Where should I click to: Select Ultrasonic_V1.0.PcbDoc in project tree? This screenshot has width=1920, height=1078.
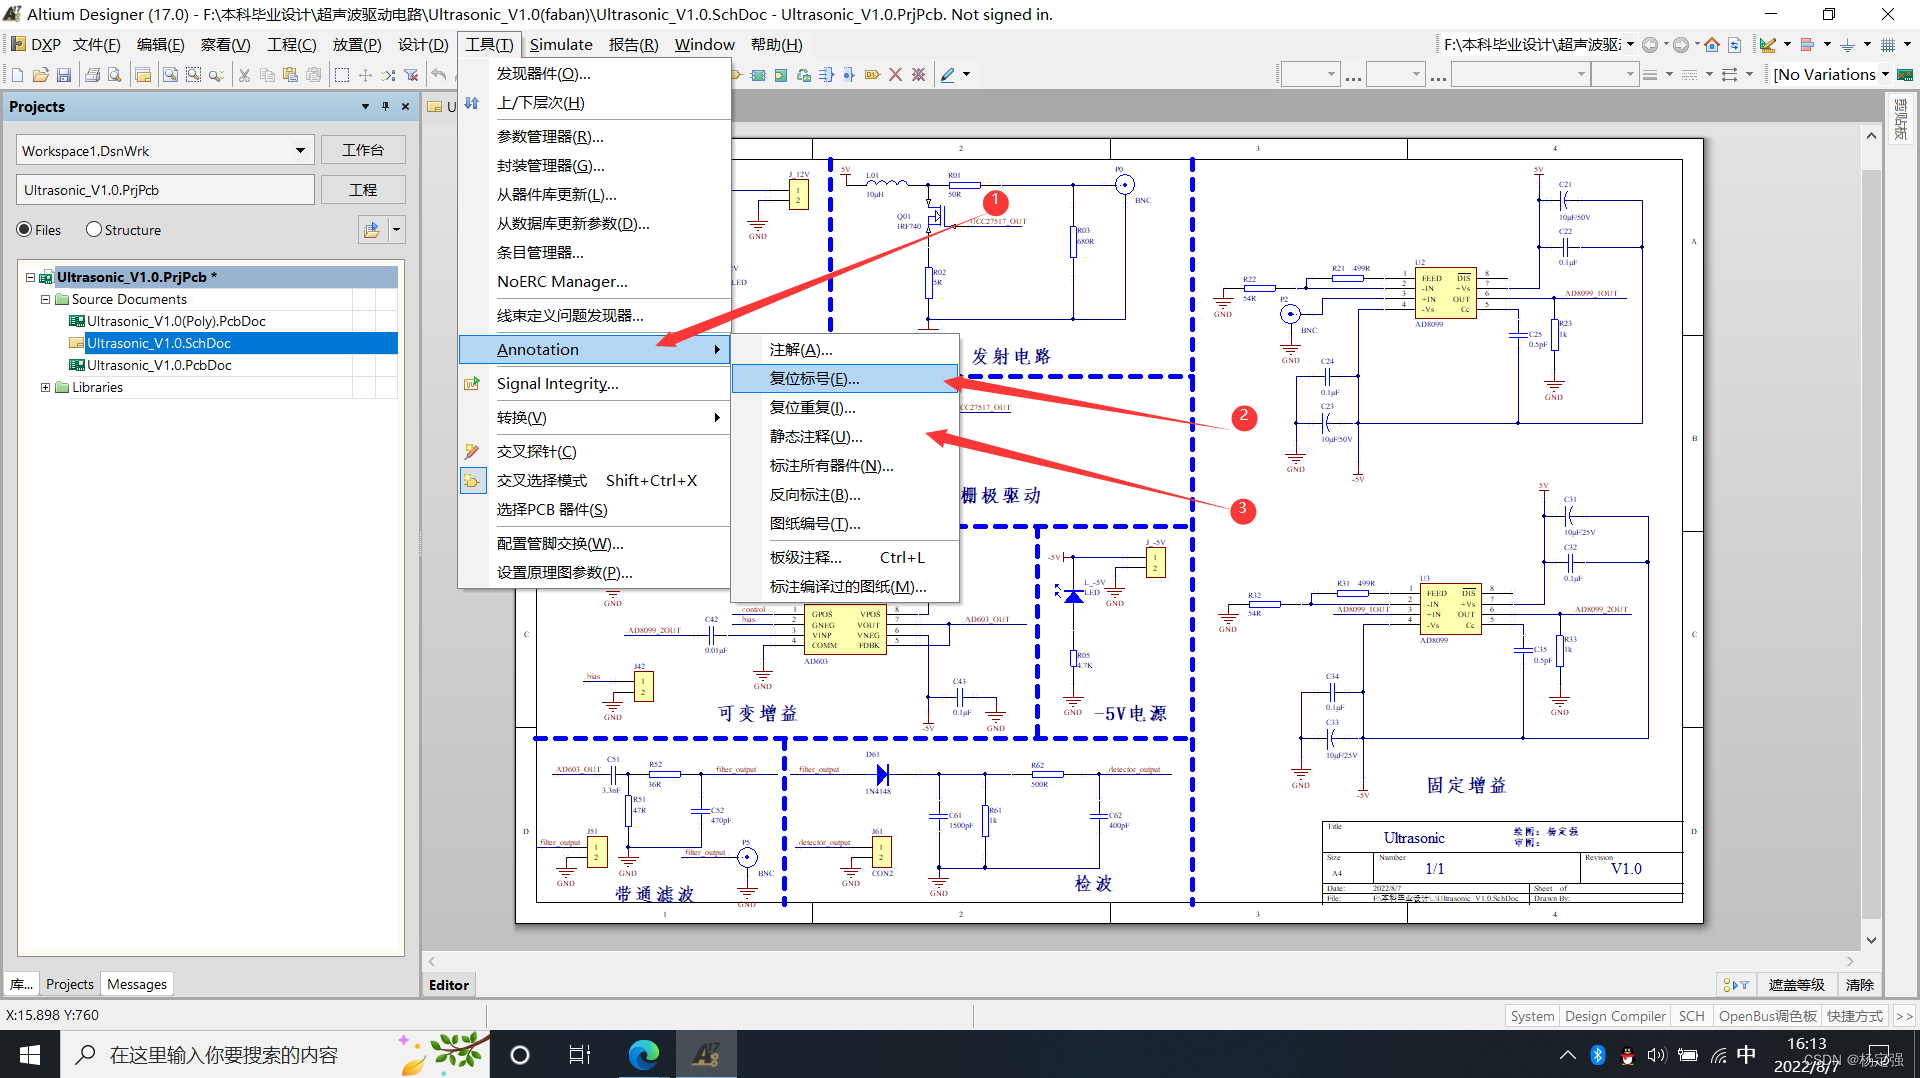159,365
